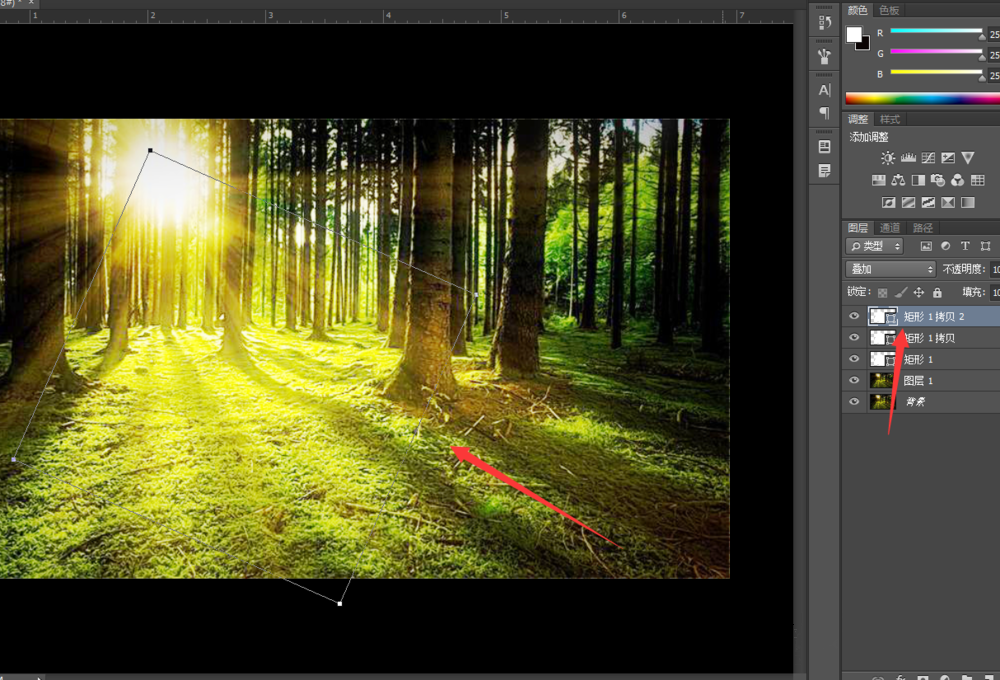Add a Brightness/Contrast adjustment
1000x680 pixels.
point(888,158)
